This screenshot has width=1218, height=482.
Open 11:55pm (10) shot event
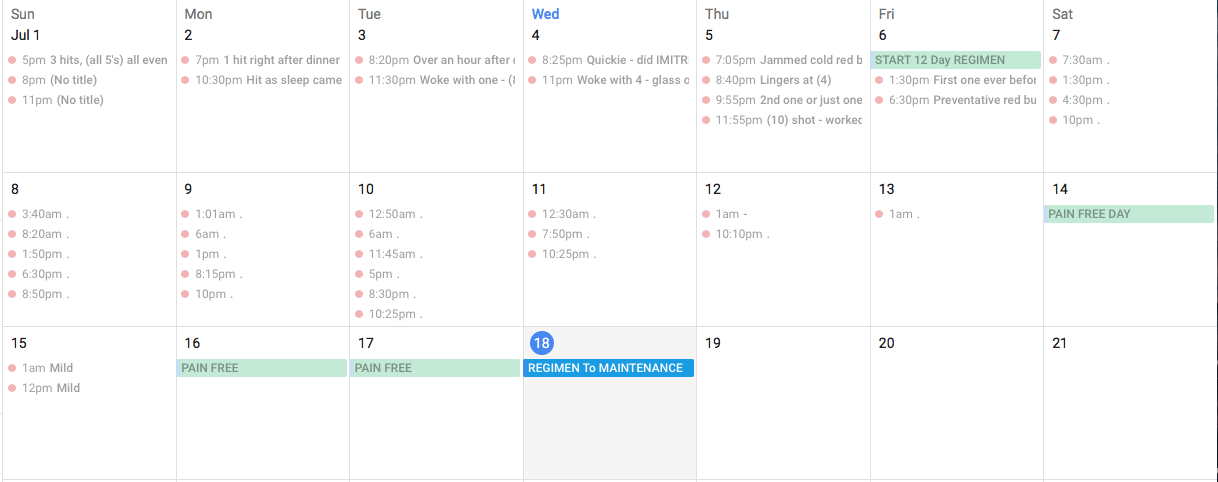click(x=782, y=120)
